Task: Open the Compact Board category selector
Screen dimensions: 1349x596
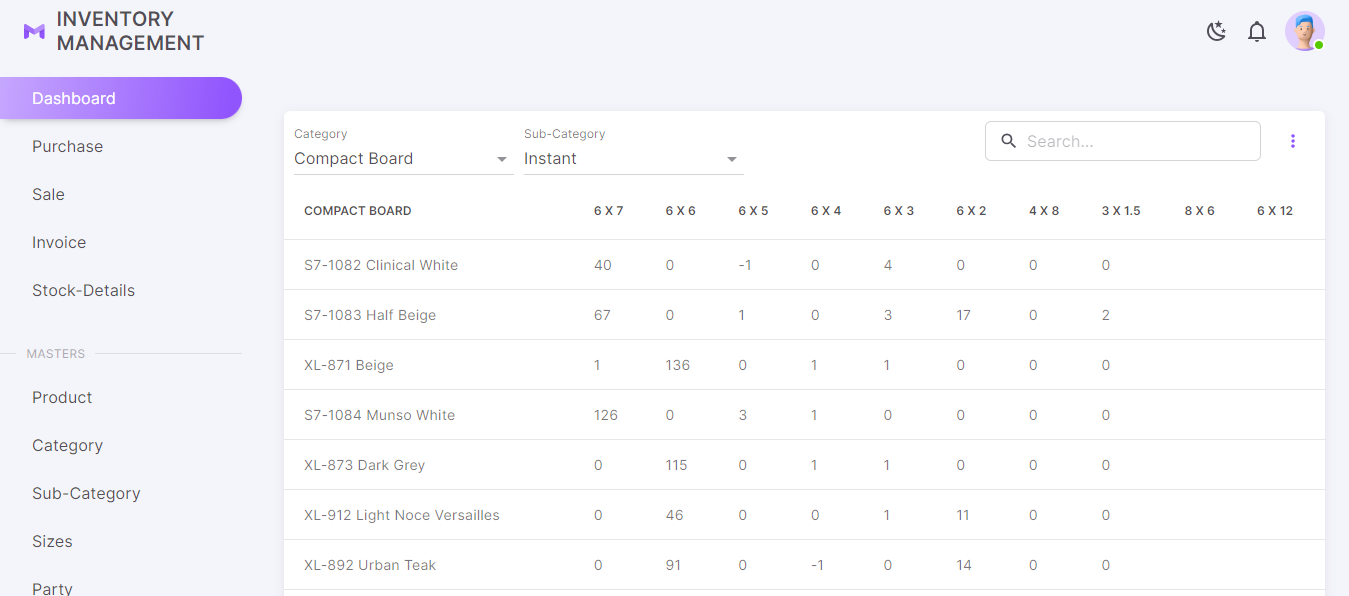Action: tap(404, 159)
